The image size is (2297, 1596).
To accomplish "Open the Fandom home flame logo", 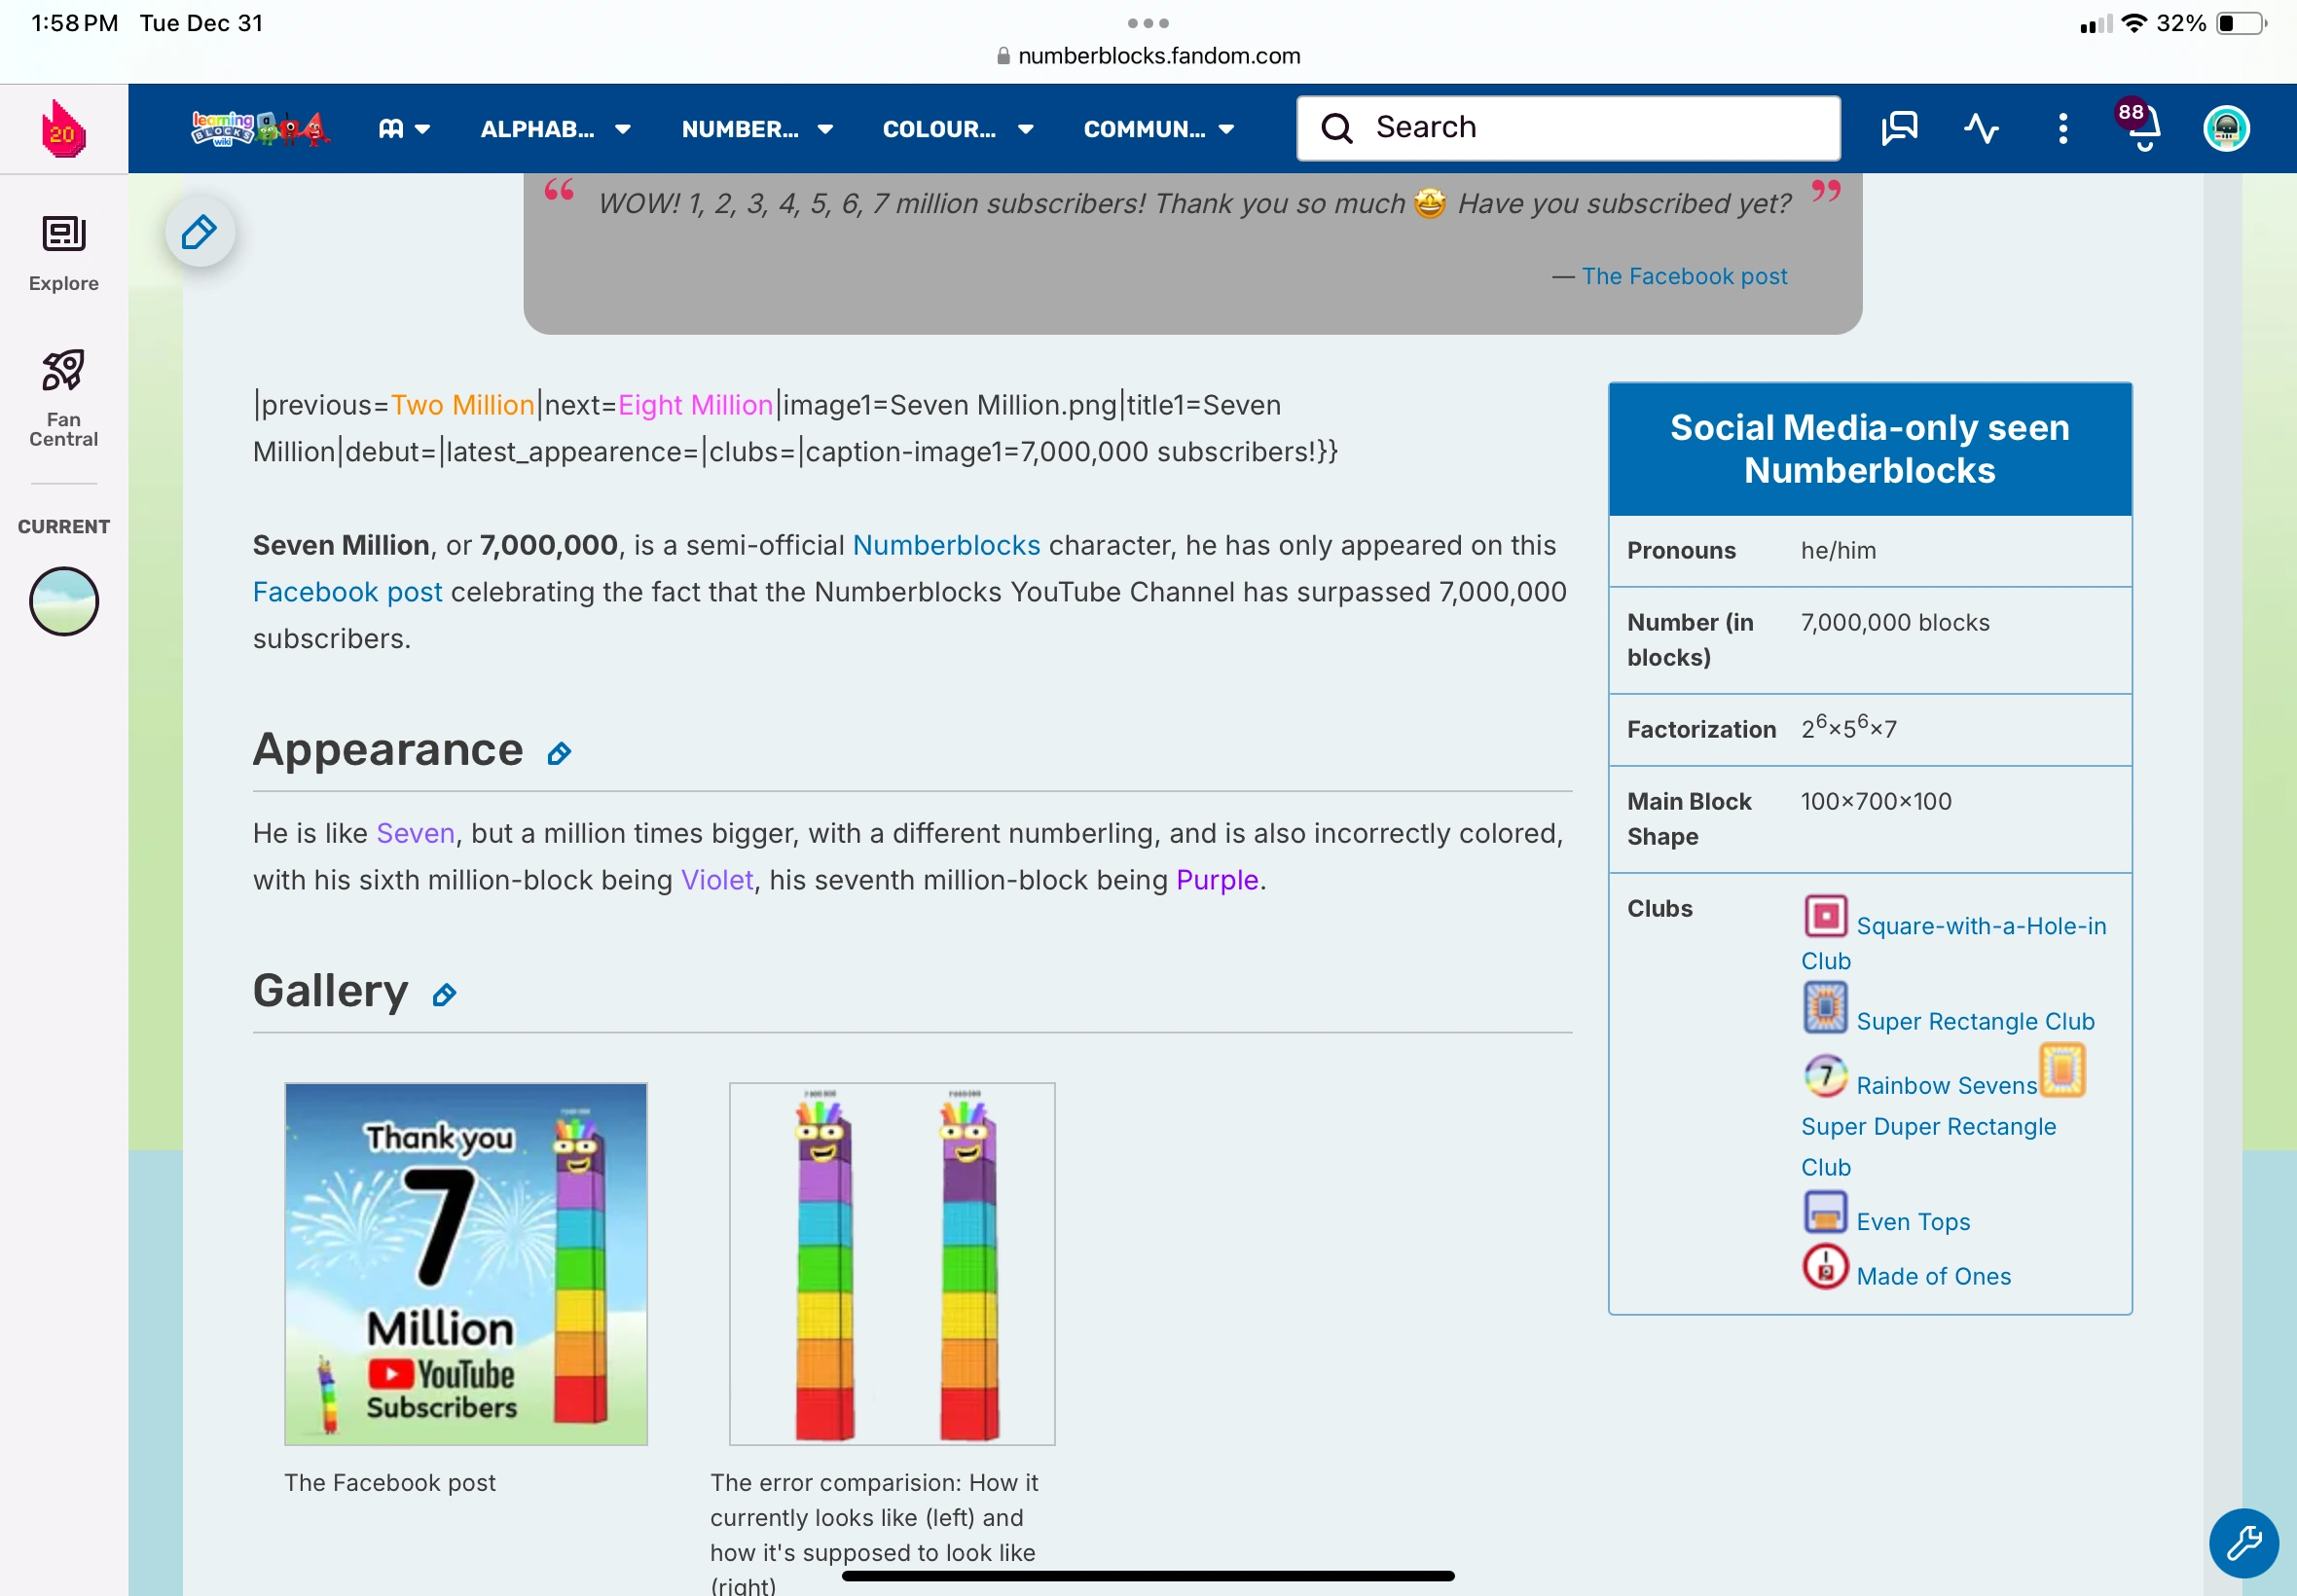I will click(x=63, y=128).
